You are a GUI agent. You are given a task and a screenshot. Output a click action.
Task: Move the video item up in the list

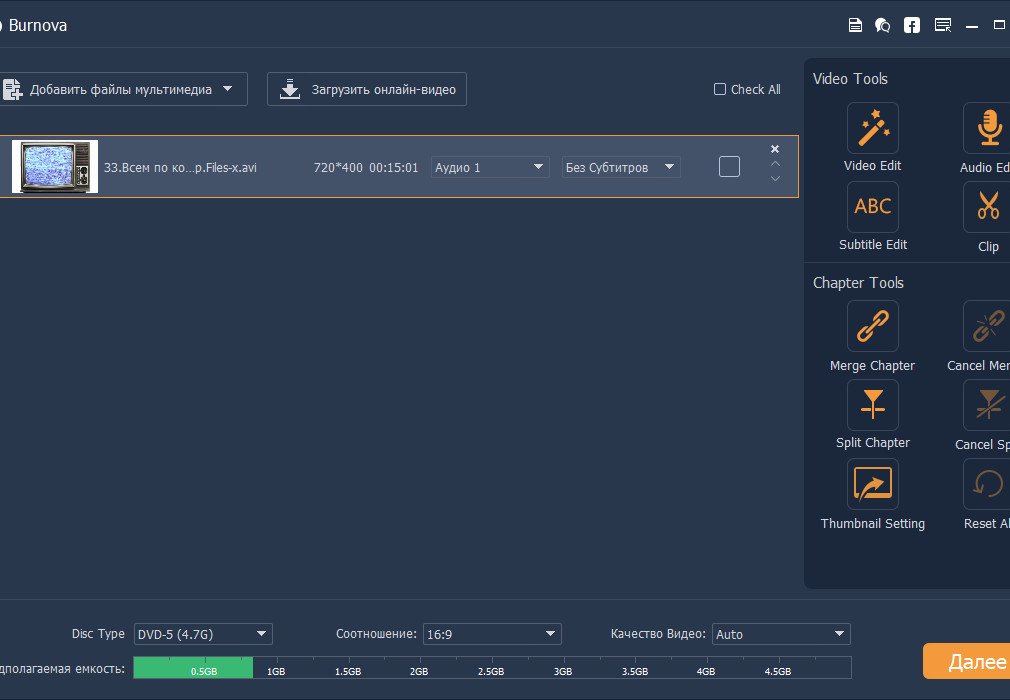775,164
